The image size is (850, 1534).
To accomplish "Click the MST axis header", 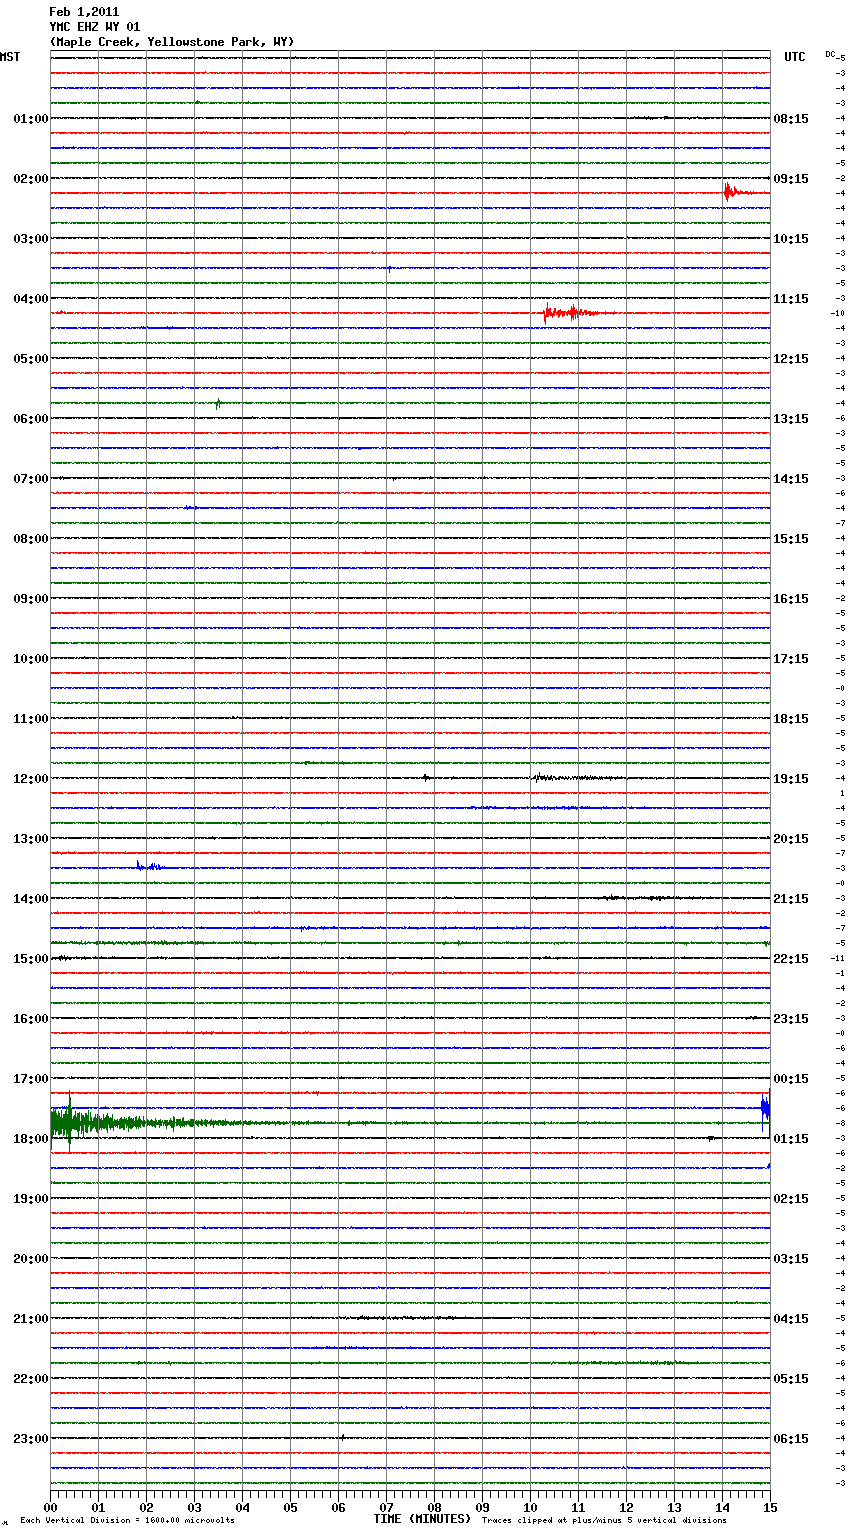I will (x=10, y=57).
